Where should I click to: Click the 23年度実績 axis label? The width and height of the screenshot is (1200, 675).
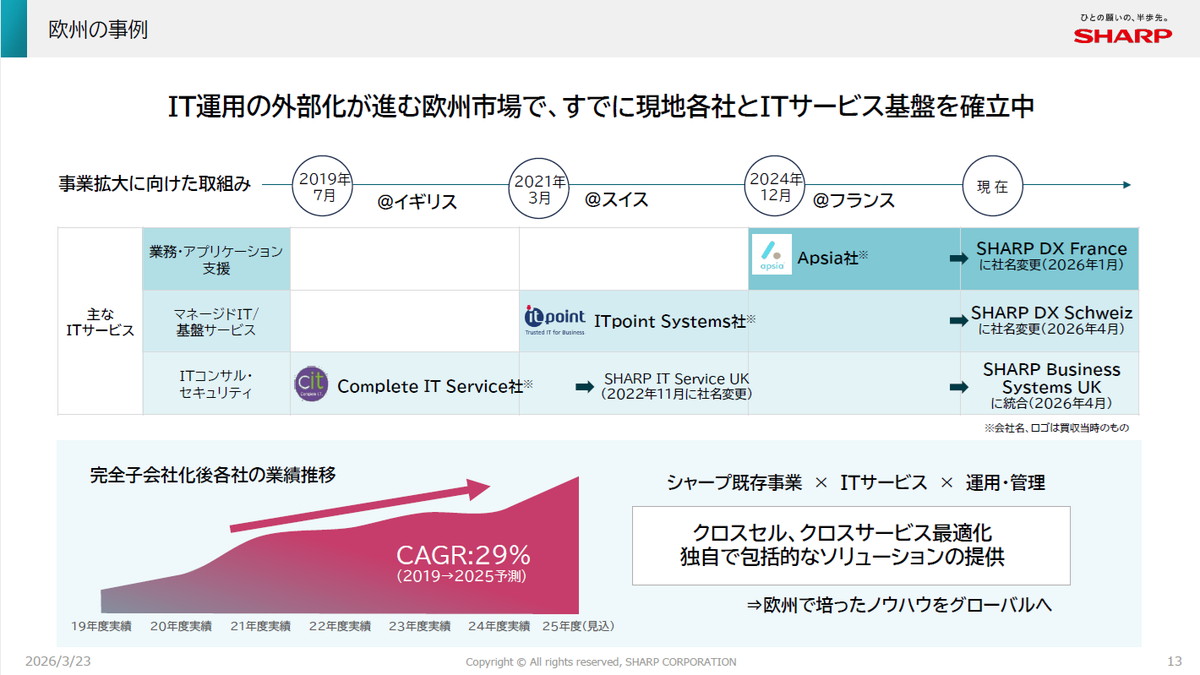(419, 626)
